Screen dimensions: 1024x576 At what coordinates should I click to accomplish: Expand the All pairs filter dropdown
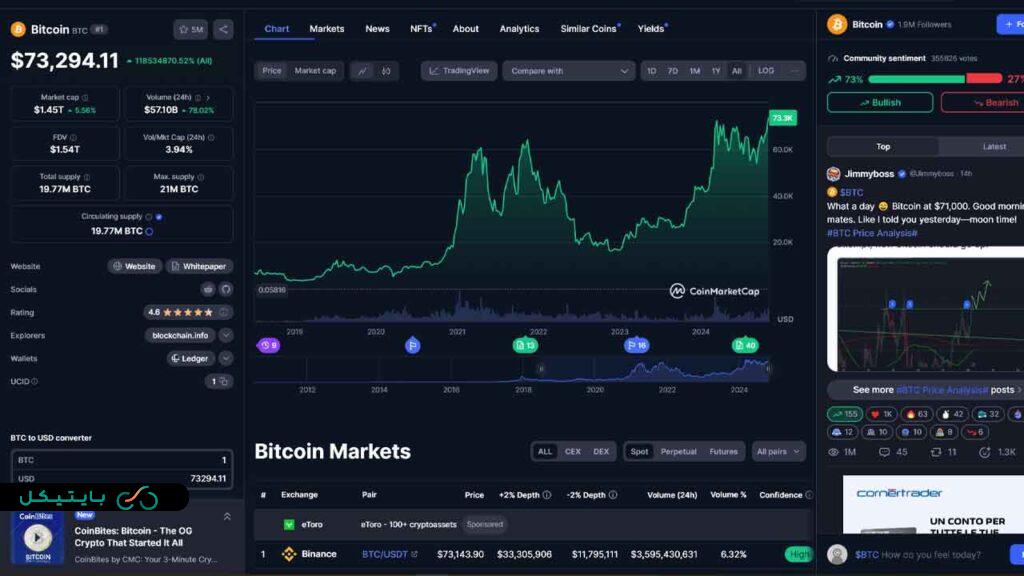click(777, 452)
